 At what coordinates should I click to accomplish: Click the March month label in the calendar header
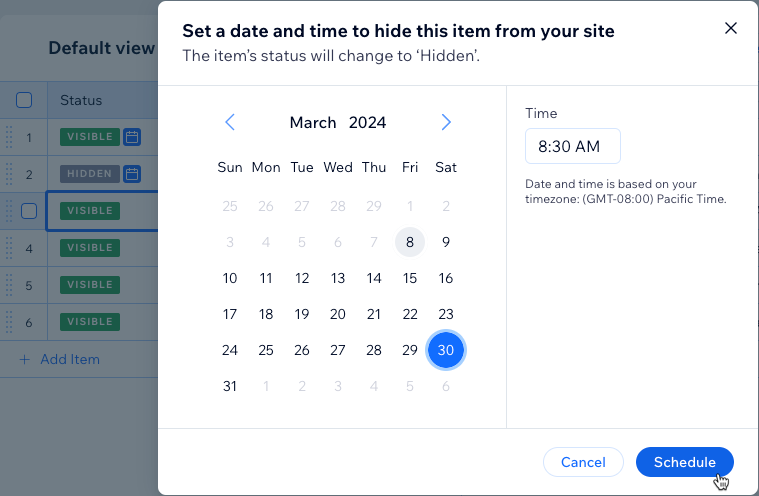(x=313, y=122)
